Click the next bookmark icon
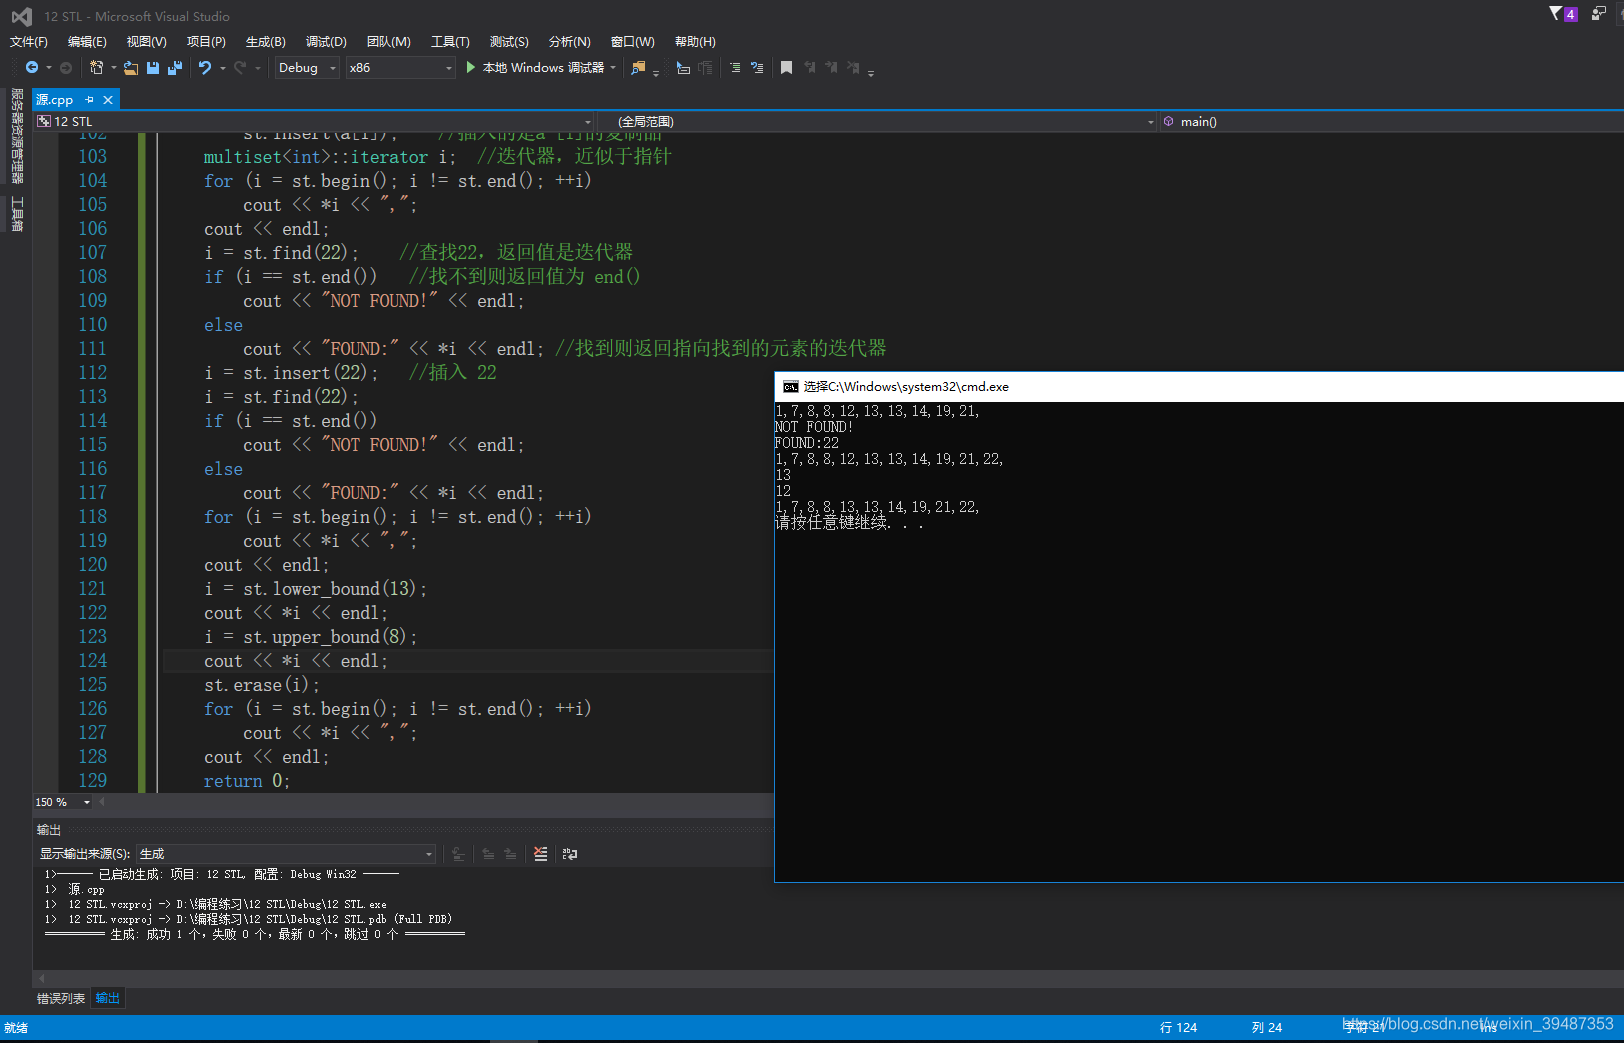Image resolution: width=1624 pixels, height=1043 pixels. [831, 67]
